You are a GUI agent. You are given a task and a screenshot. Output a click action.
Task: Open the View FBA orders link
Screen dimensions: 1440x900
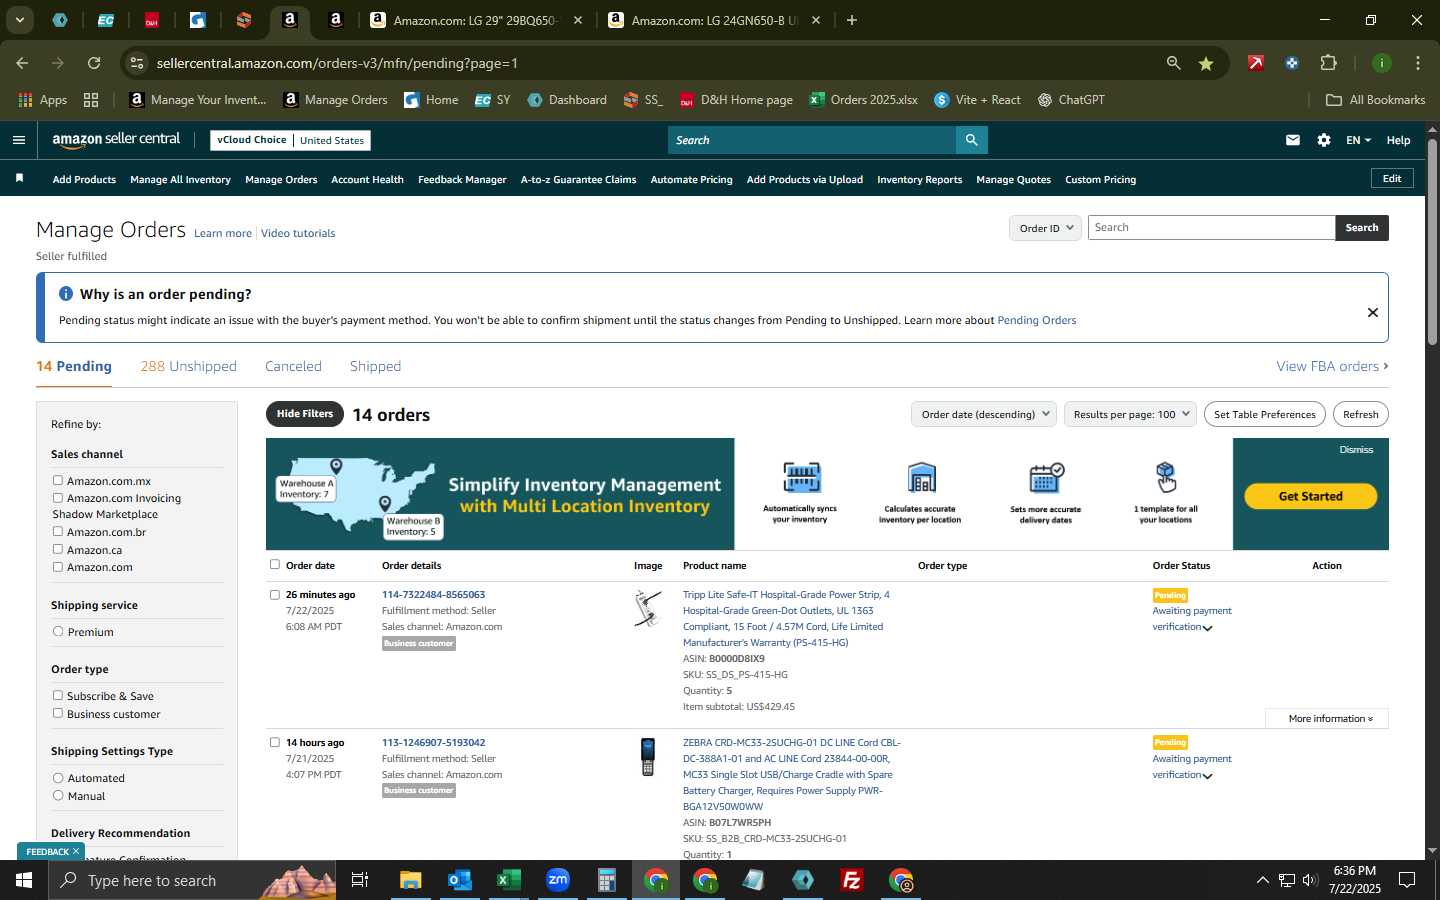[1332, 366]
